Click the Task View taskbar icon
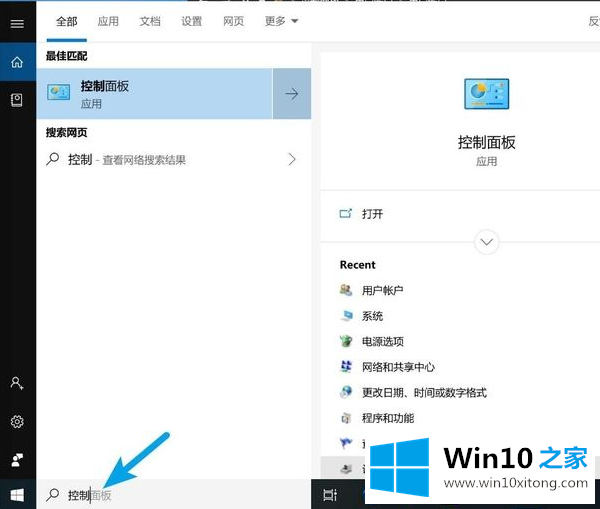The width and height of the screenshot is (600, 509). click(x=330, y=495)
